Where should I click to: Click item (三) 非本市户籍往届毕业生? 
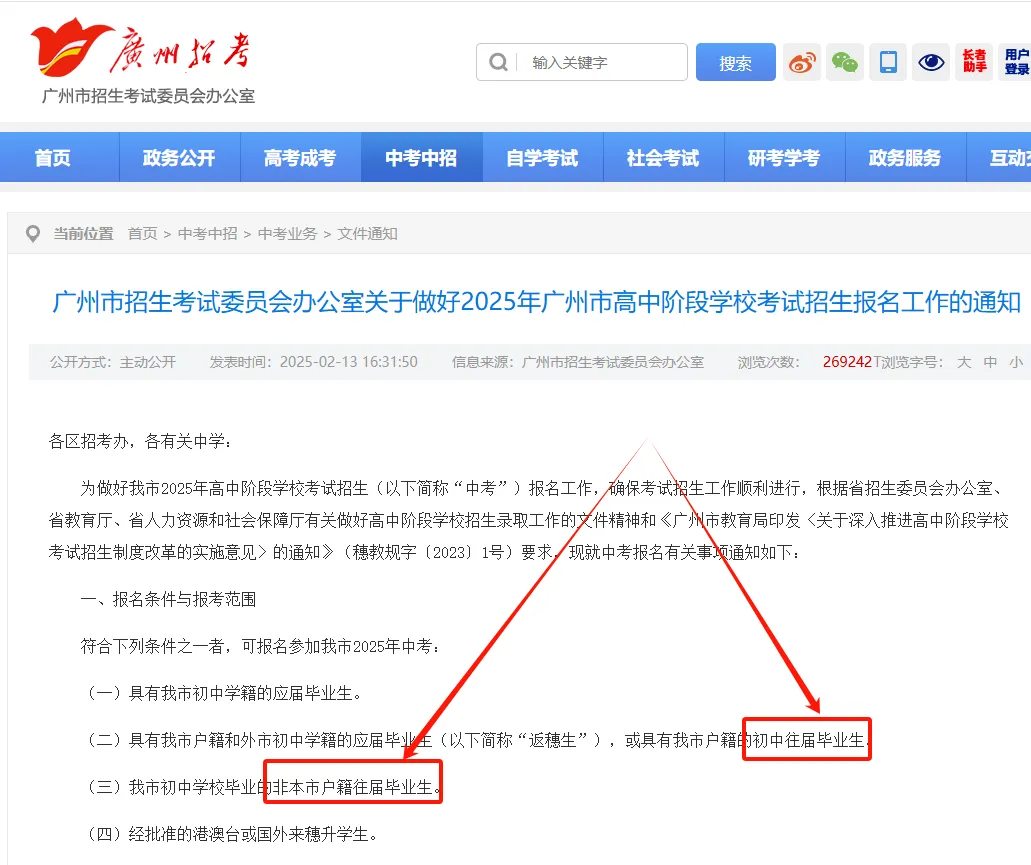pos(263,787)
